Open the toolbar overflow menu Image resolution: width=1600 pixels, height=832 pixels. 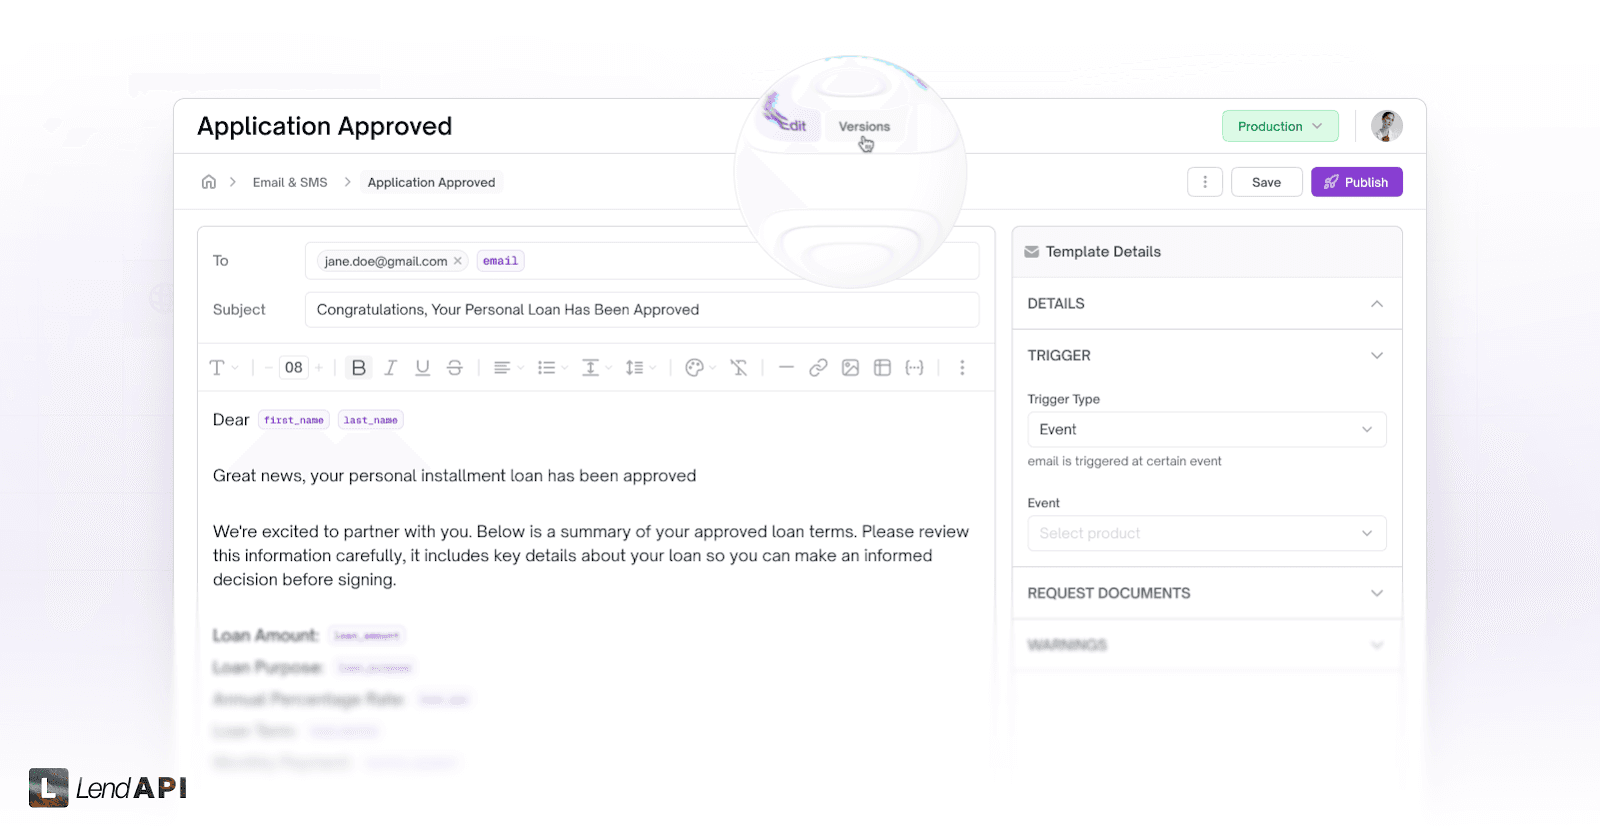pos(961,367)
